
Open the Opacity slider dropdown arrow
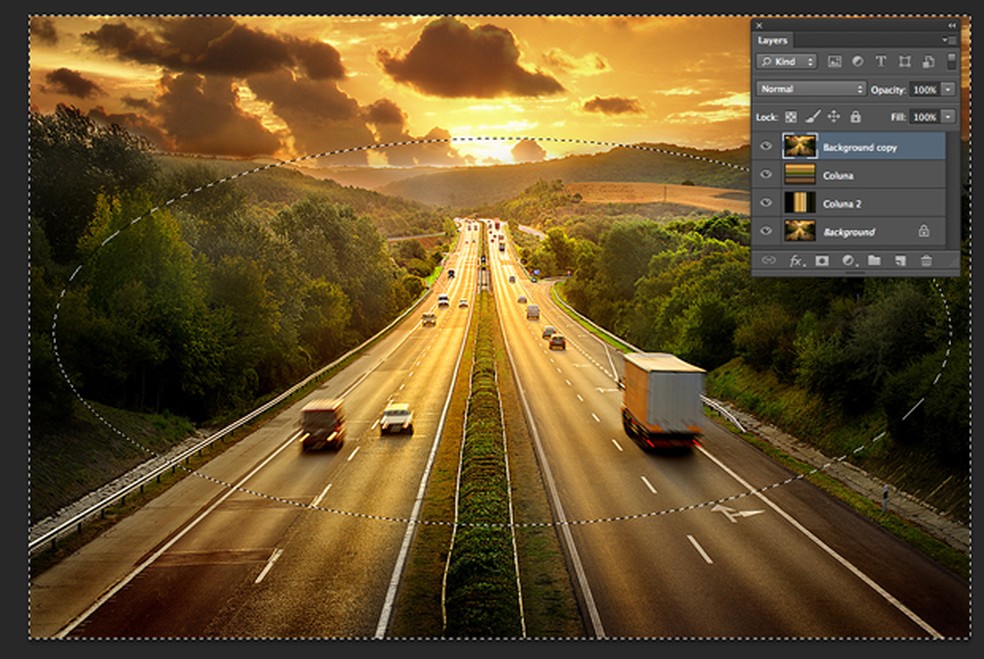(x=948, y=89)
